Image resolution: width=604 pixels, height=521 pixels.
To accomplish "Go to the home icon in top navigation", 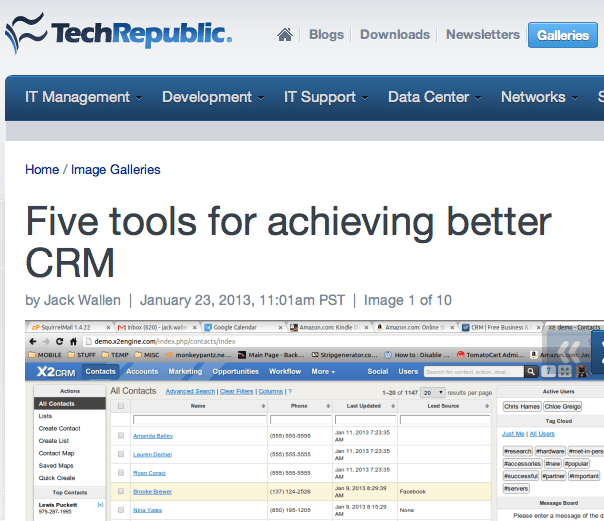I will pyautogui.click(x=285, y=35).
